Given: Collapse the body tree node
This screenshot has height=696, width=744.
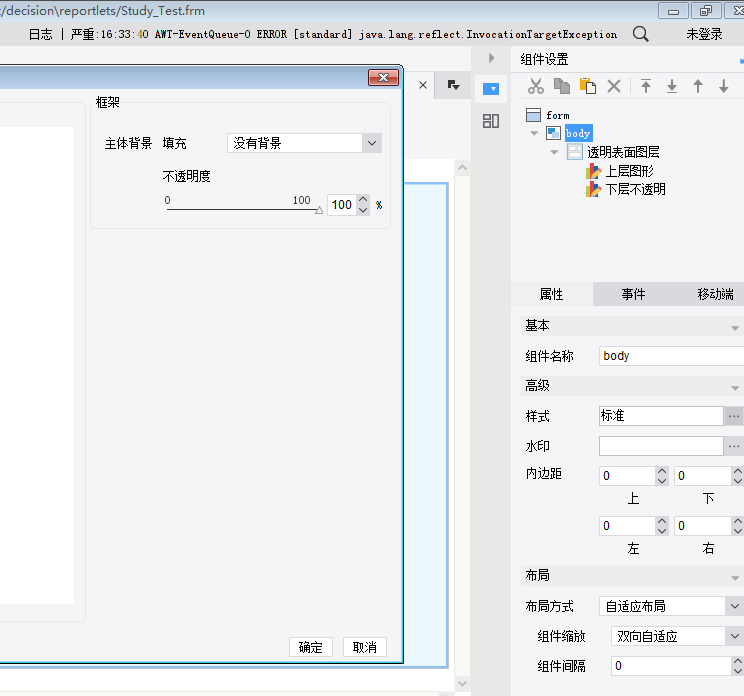Looking at the screenshot, I should (534, 133).
